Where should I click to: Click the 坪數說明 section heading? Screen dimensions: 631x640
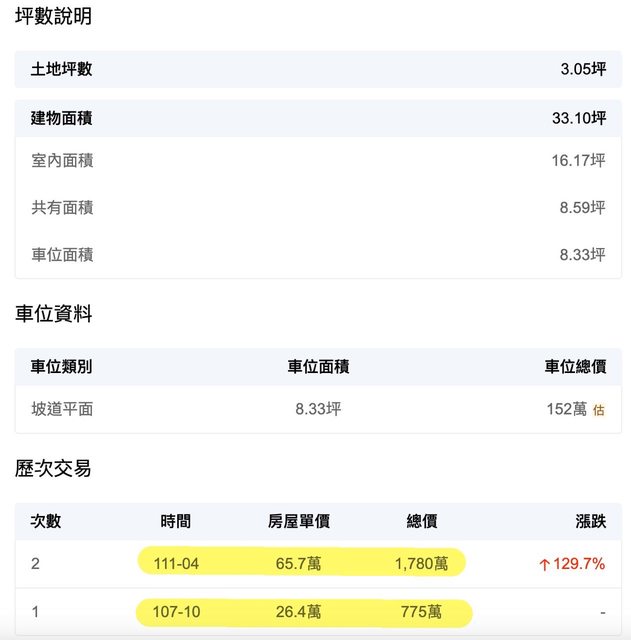(54, 16)
